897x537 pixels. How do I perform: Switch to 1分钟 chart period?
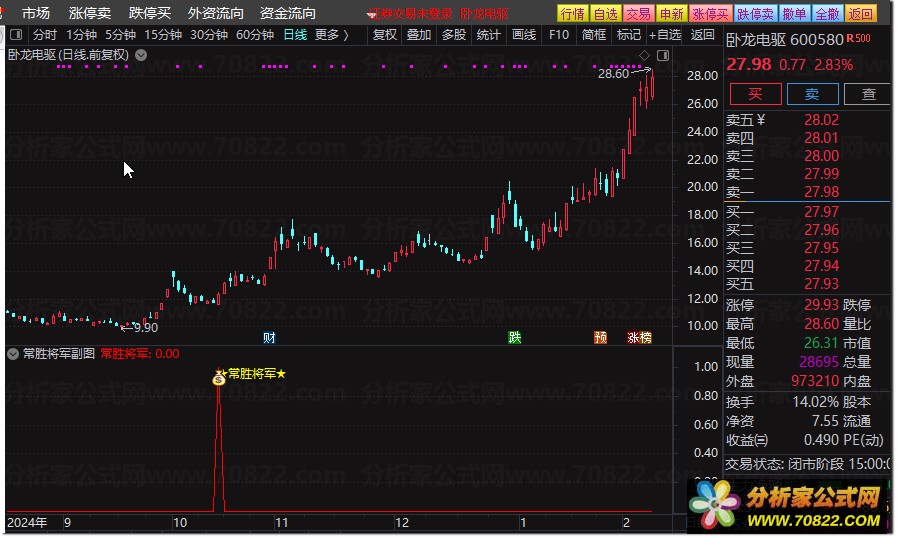(81, 35)
